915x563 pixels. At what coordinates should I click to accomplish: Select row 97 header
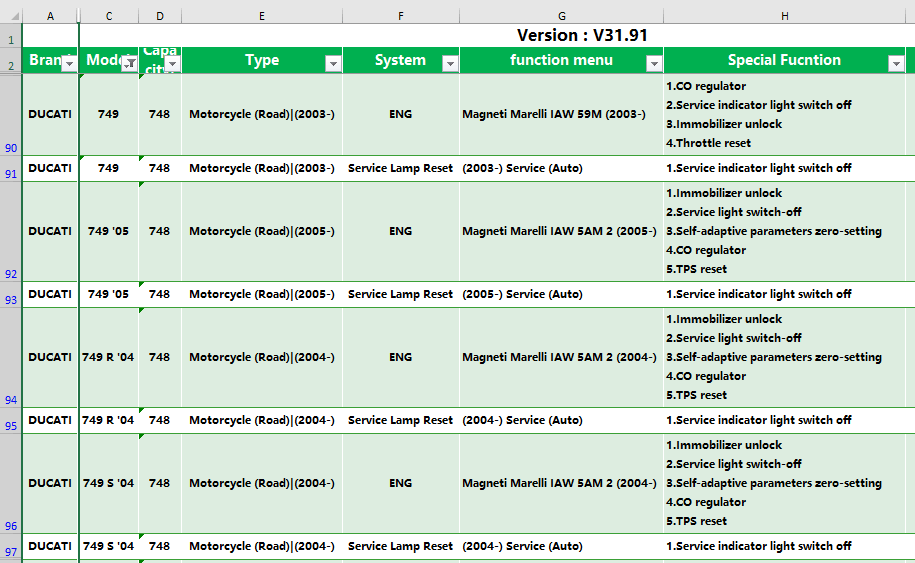click(x=11, y=547)
